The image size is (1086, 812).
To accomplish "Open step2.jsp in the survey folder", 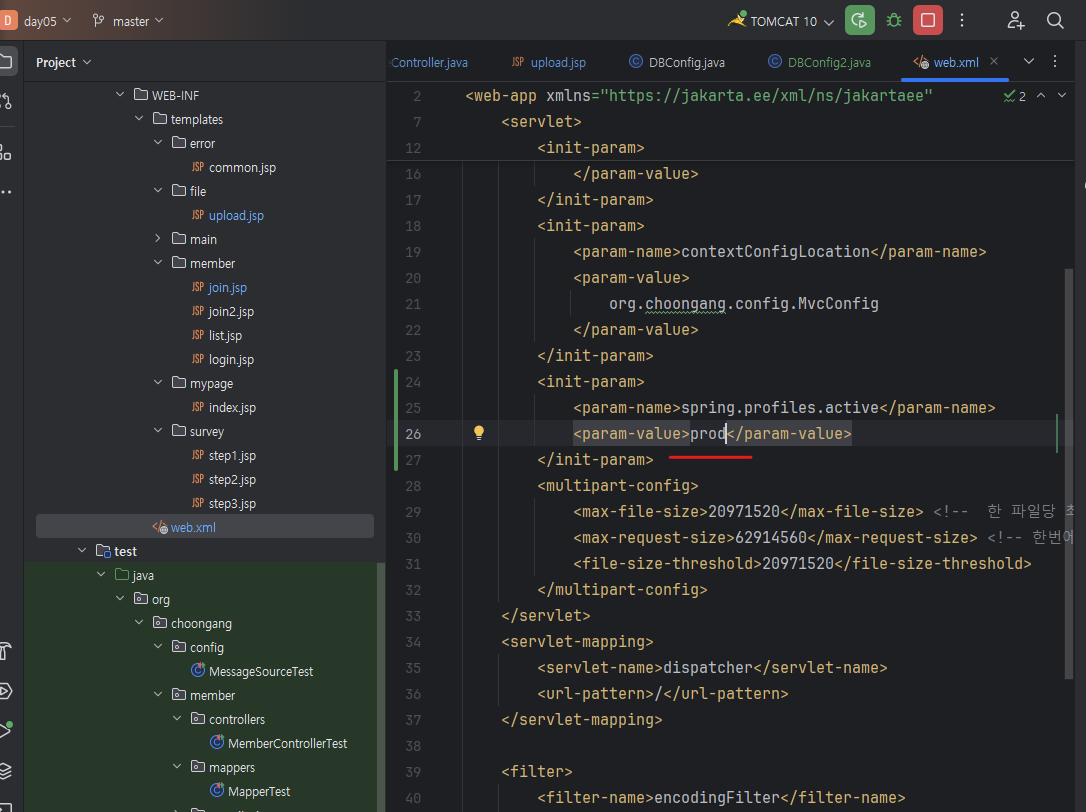I will (232, 479).
